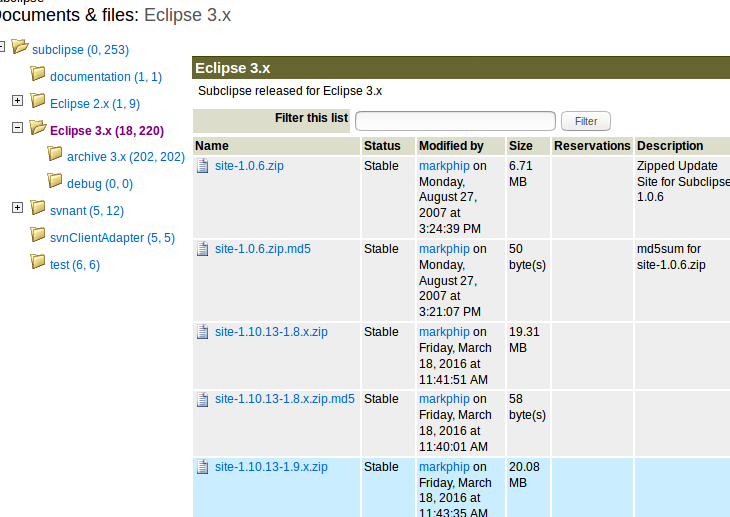Open markphip profile in site-1.0.6.zip row

tap(444, 166)
